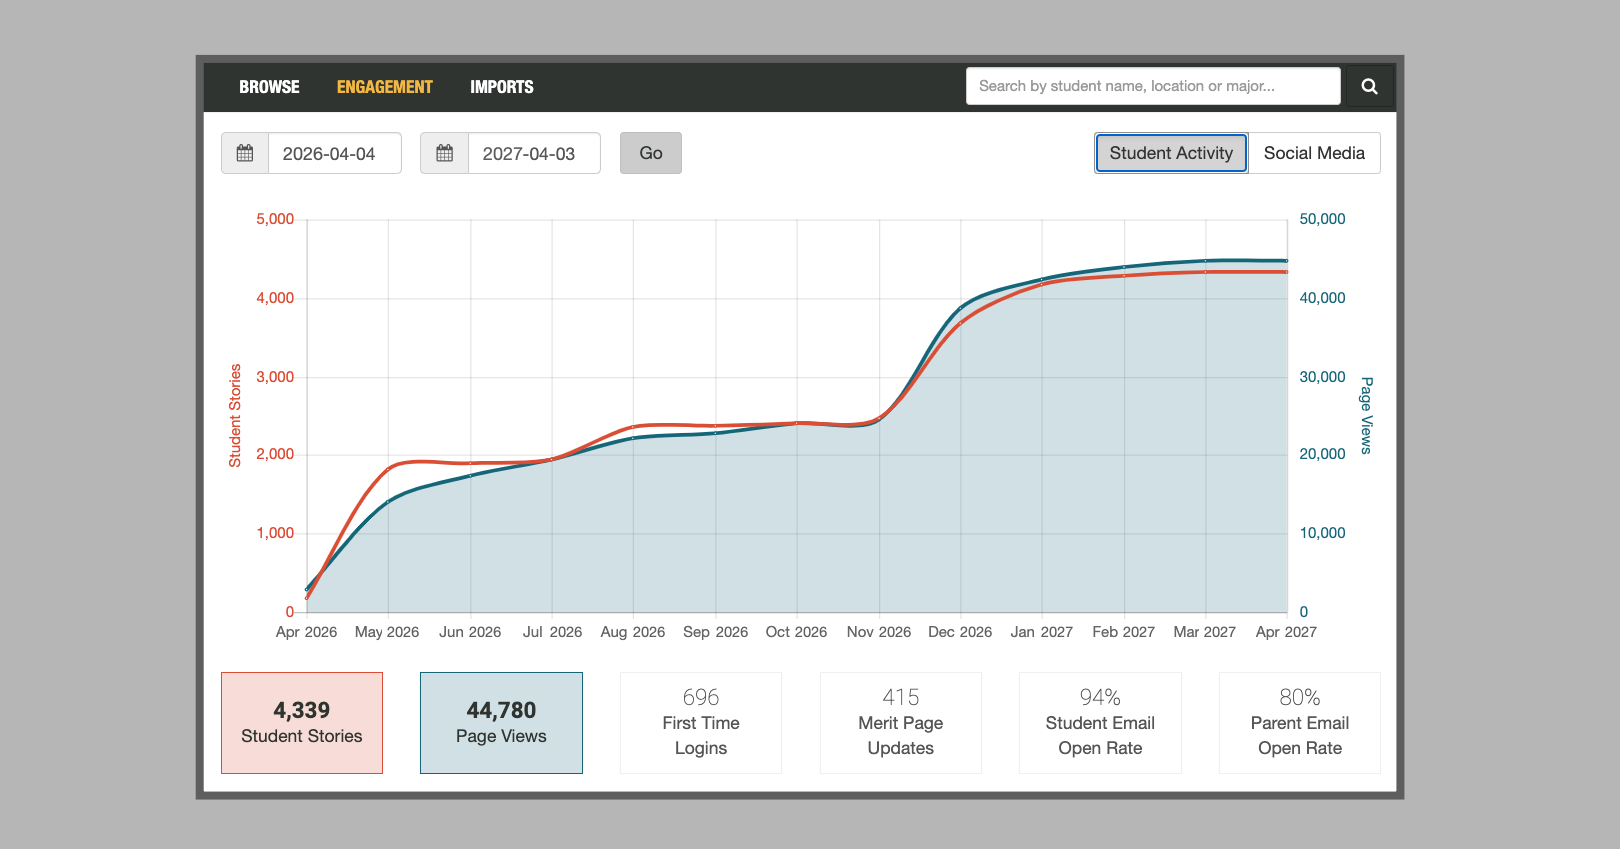Select the First Time Logins card
Image resolution: width=1620 pixels, height=849 pixels.
(x=701, y=723)
